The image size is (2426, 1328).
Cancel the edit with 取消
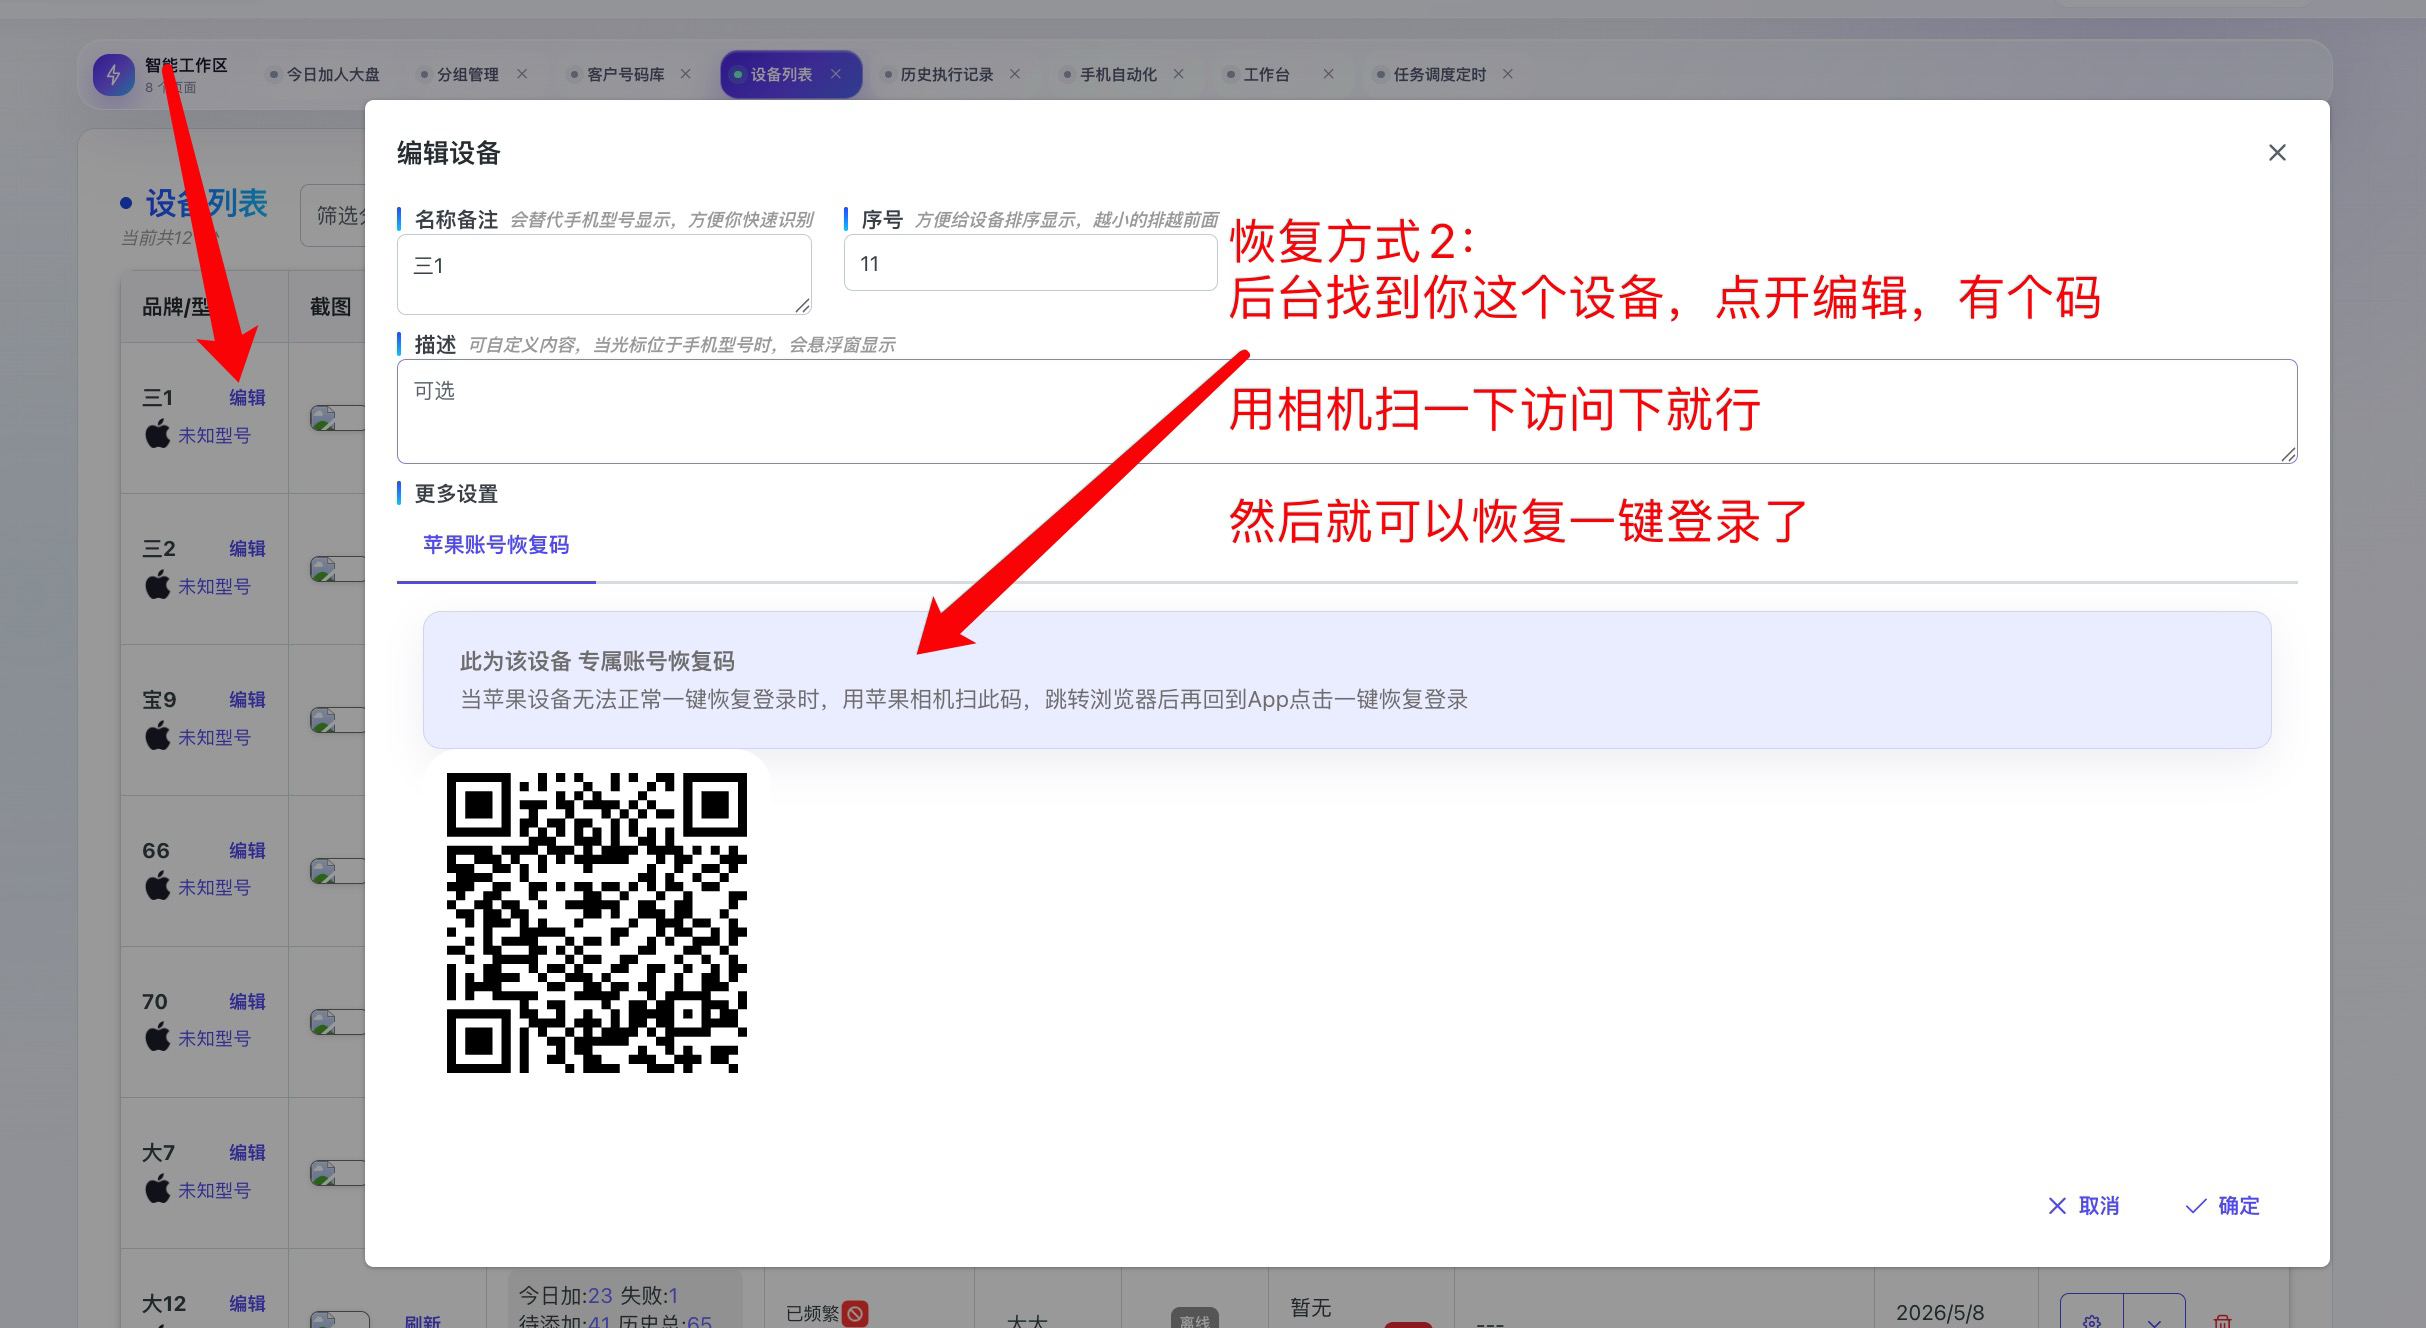tap(2084, 1206)
